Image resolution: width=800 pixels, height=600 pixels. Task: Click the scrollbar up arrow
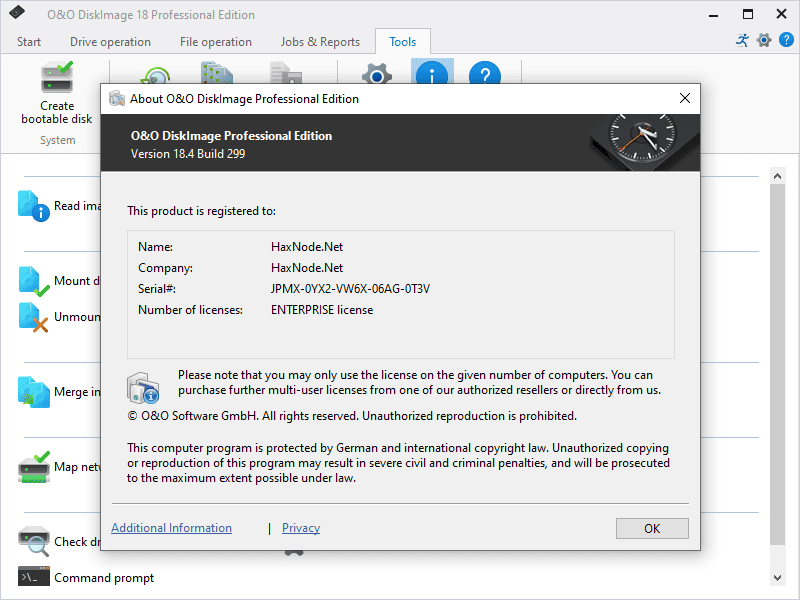pos(777,177)
